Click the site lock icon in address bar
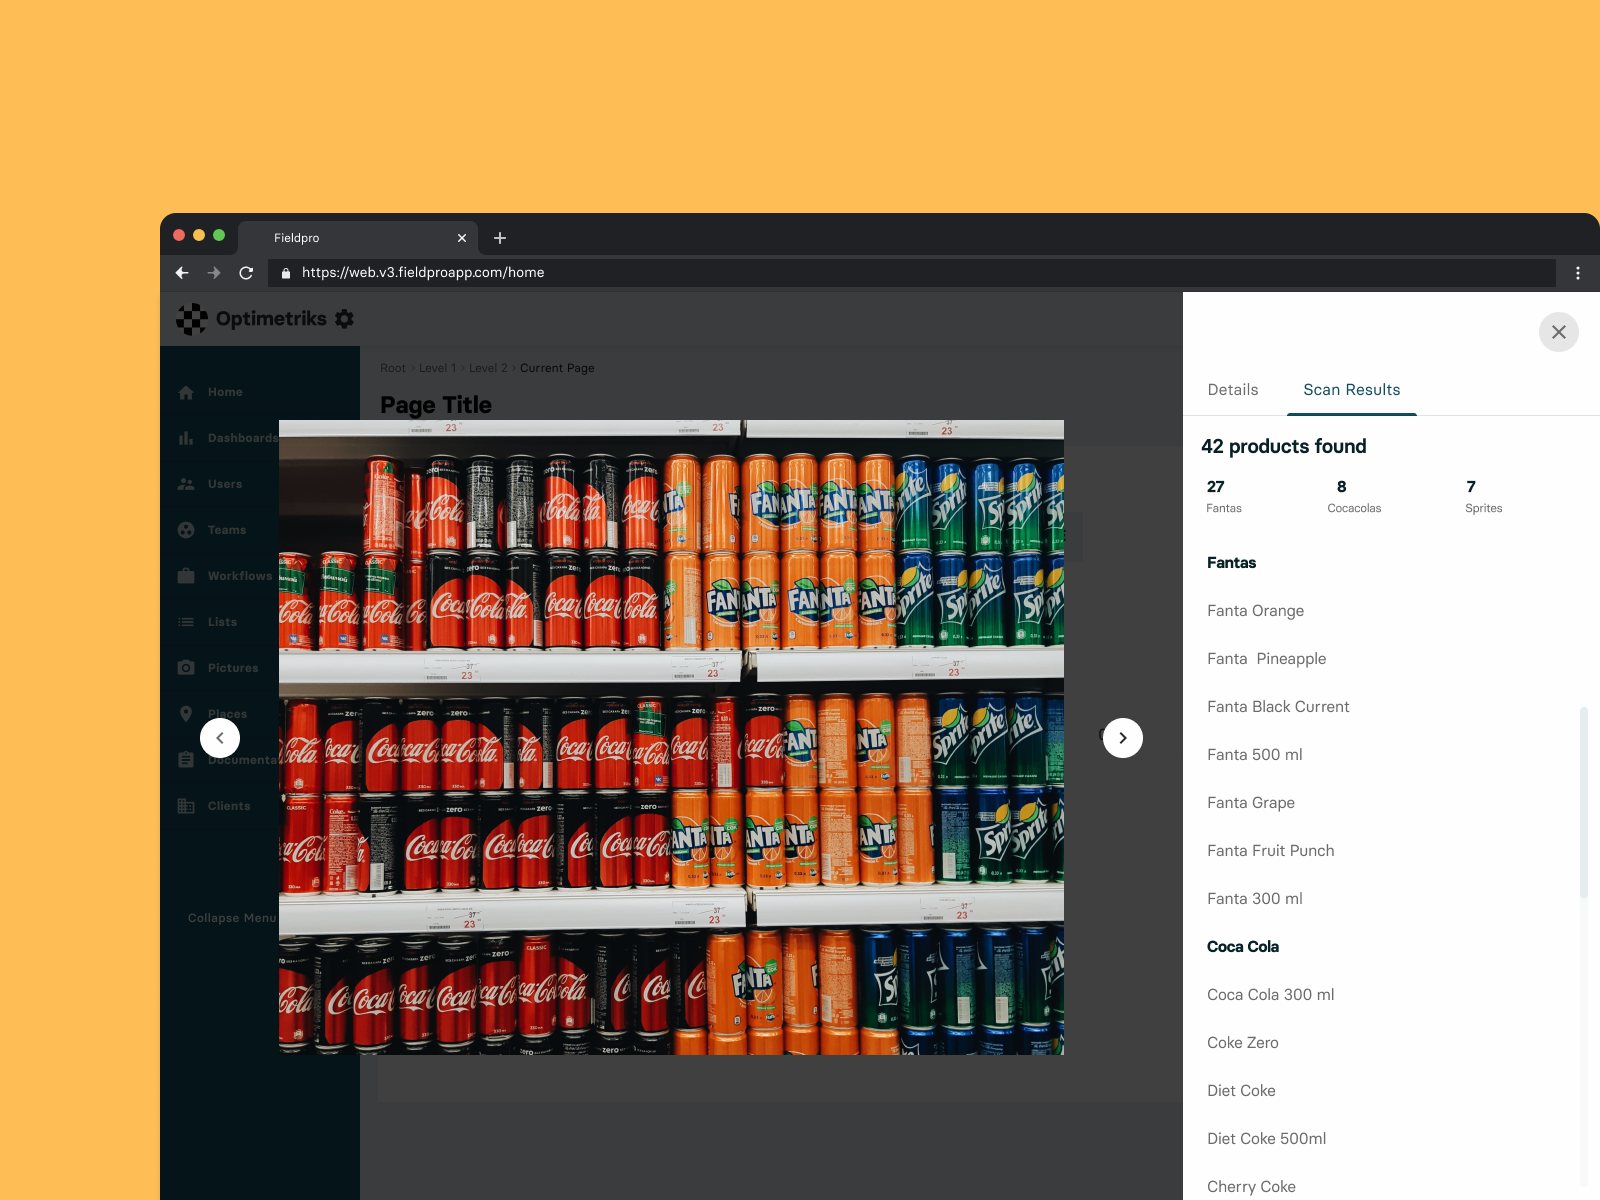This screenshot has height=1200, width=1600. pos(286,273)
